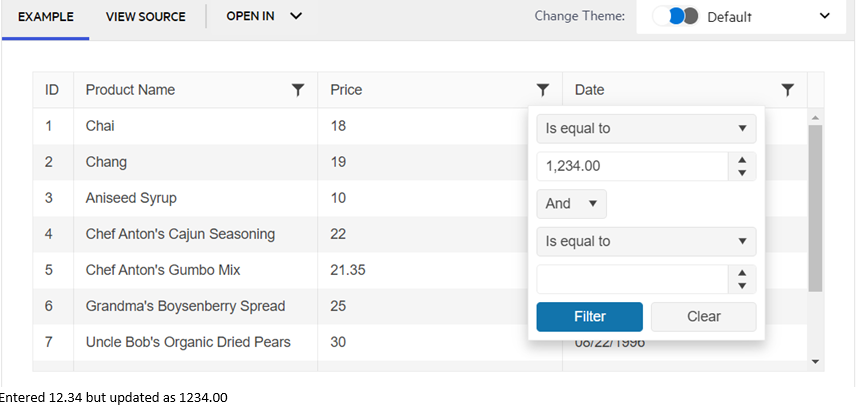This screenshot has width=866, height=415.
Task: Decrease the first filter value with down arrow
Action: [x=741, y=173]
